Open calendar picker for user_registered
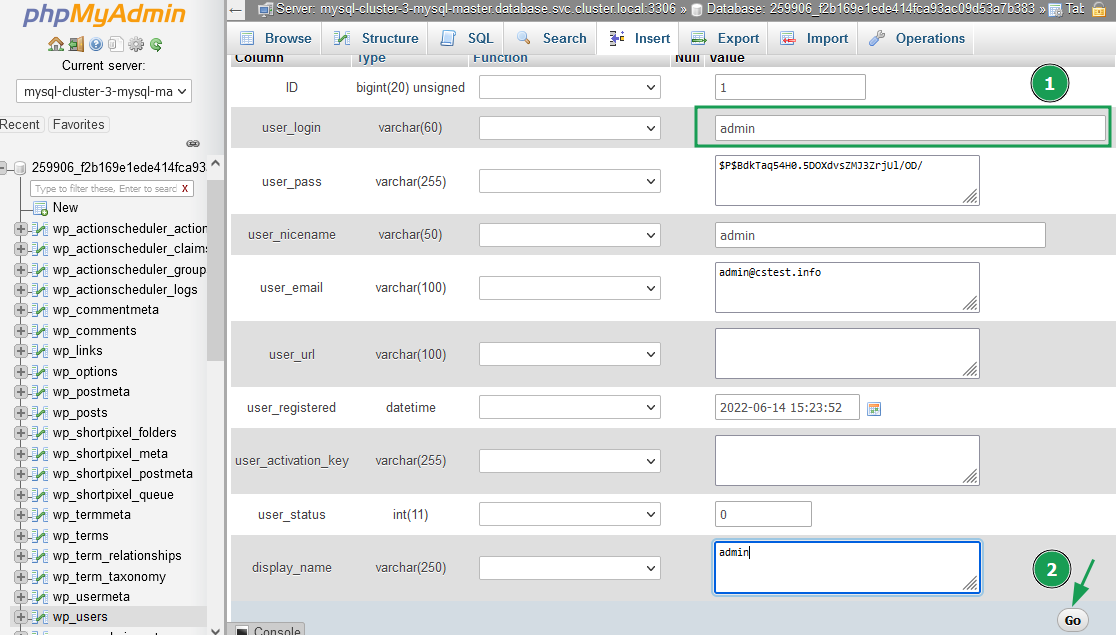 coord(874,408)
